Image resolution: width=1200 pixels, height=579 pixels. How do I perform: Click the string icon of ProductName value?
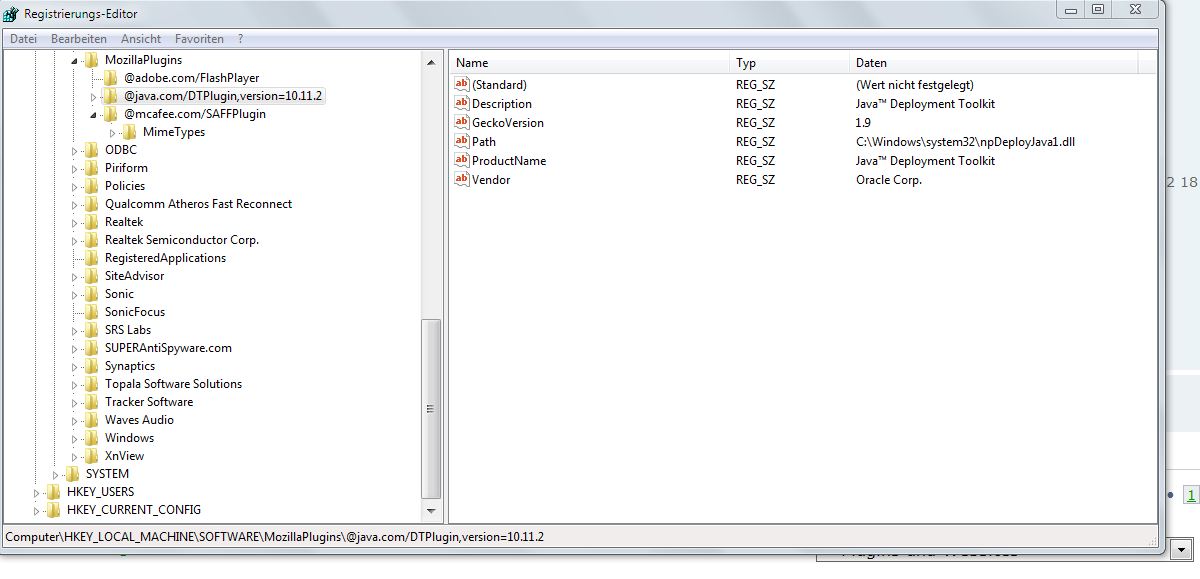point(462,161)
